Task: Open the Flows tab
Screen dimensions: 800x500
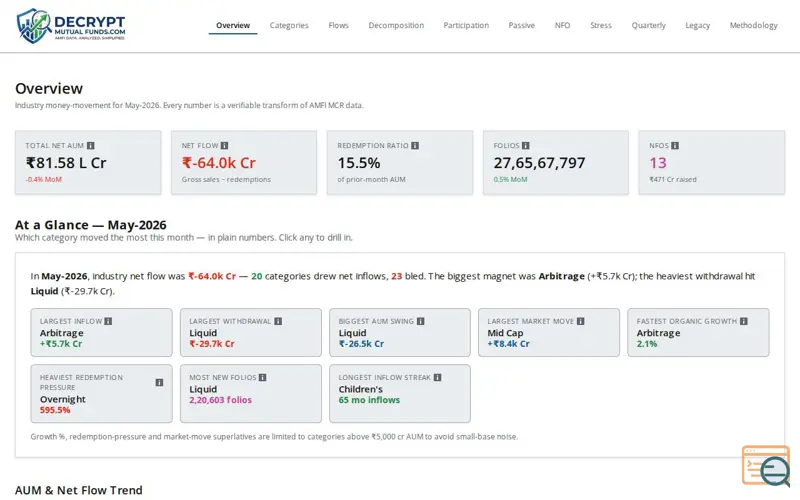Action: 338,26
